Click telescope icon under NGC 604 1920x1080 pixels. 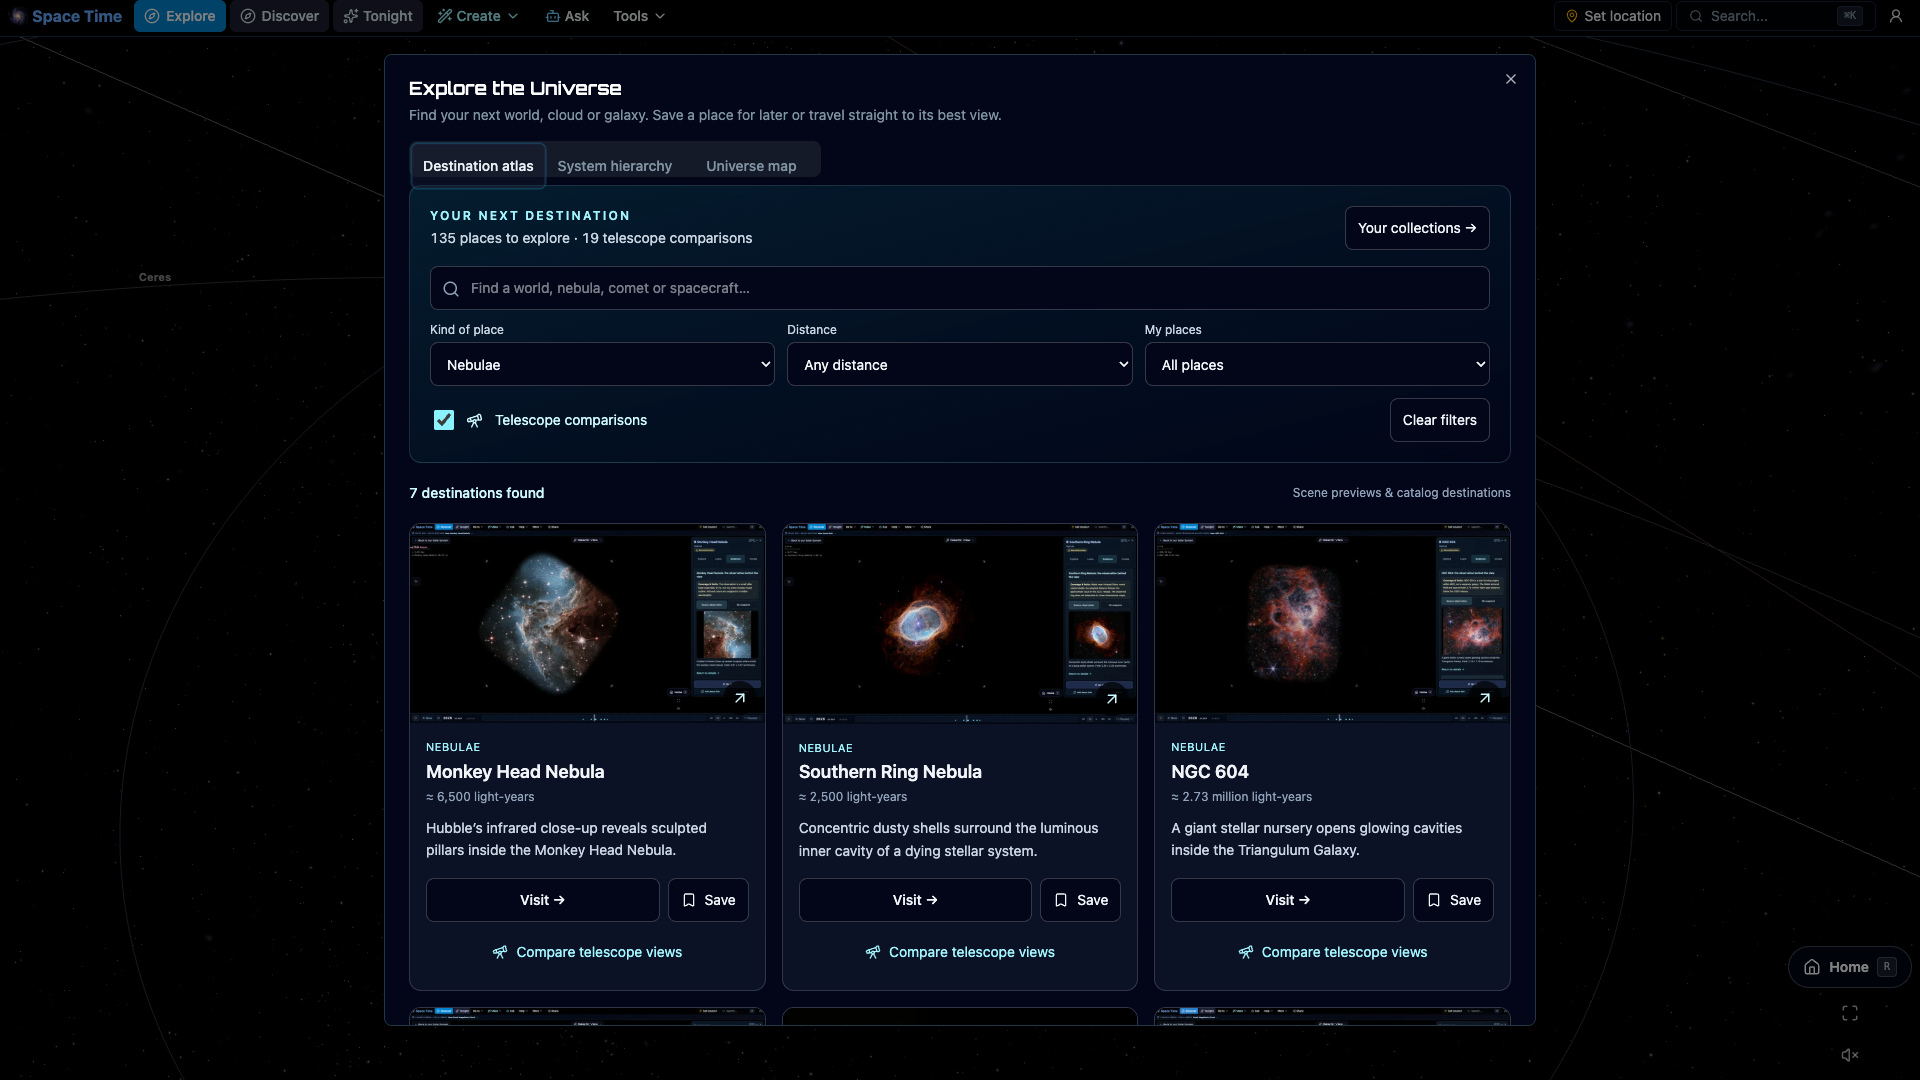click(x=1246, y=953)
